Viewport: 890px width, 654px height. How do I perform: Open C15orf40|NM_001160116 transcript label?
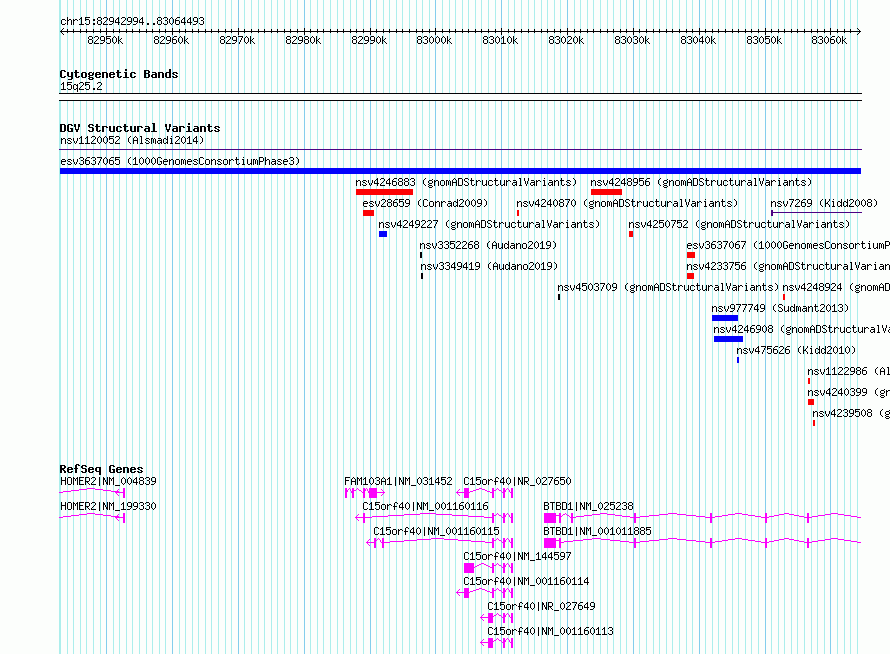pyautogui.click(x=425, y=506)
